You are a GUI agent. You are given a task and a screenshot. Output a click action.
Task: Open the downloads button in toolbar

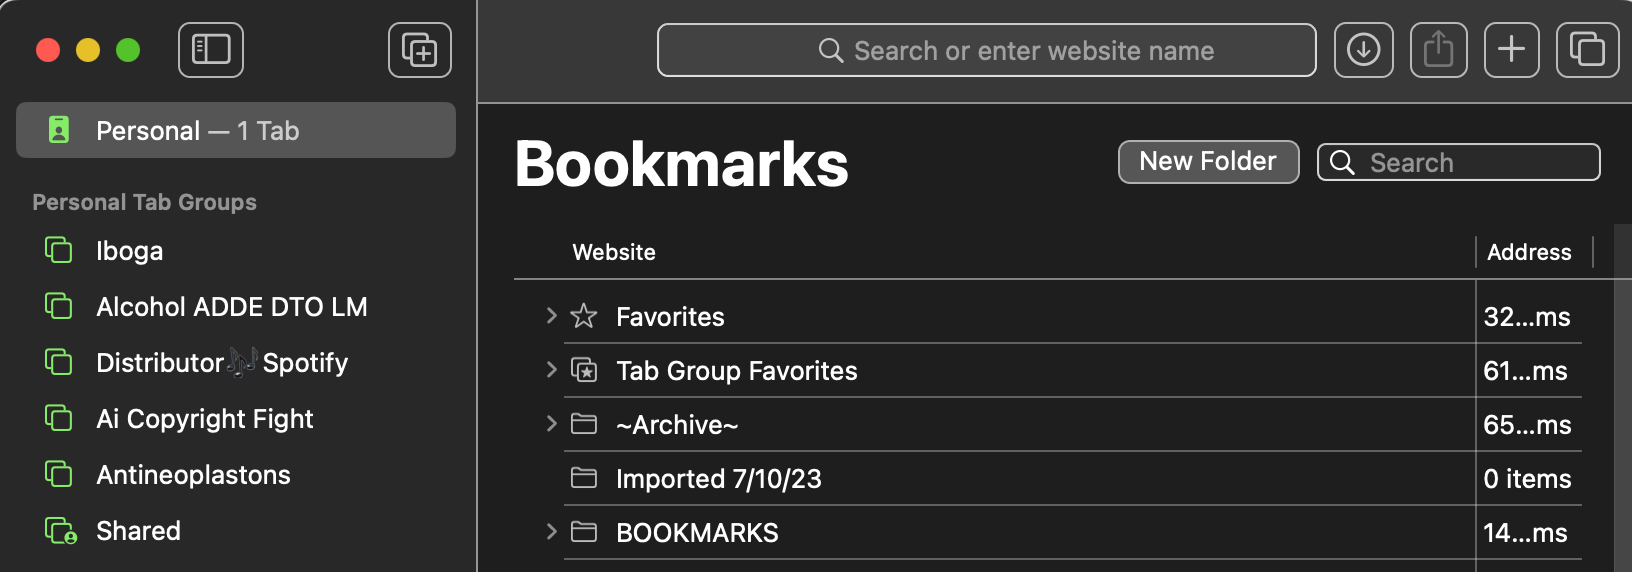point(1363,50)
